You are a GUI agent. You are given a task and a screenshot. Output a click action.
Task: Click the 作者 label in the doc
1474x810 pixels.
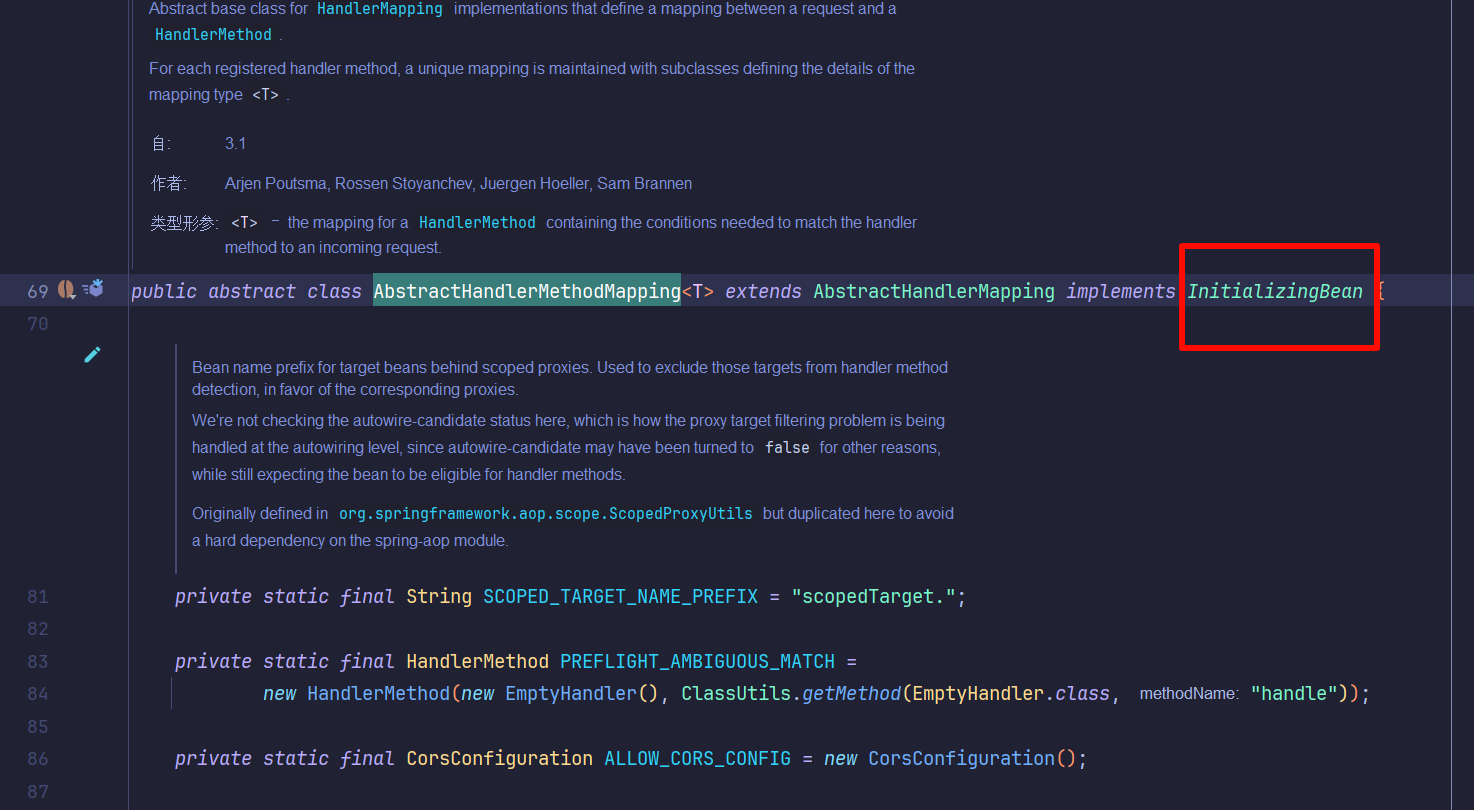click(169, 183)
